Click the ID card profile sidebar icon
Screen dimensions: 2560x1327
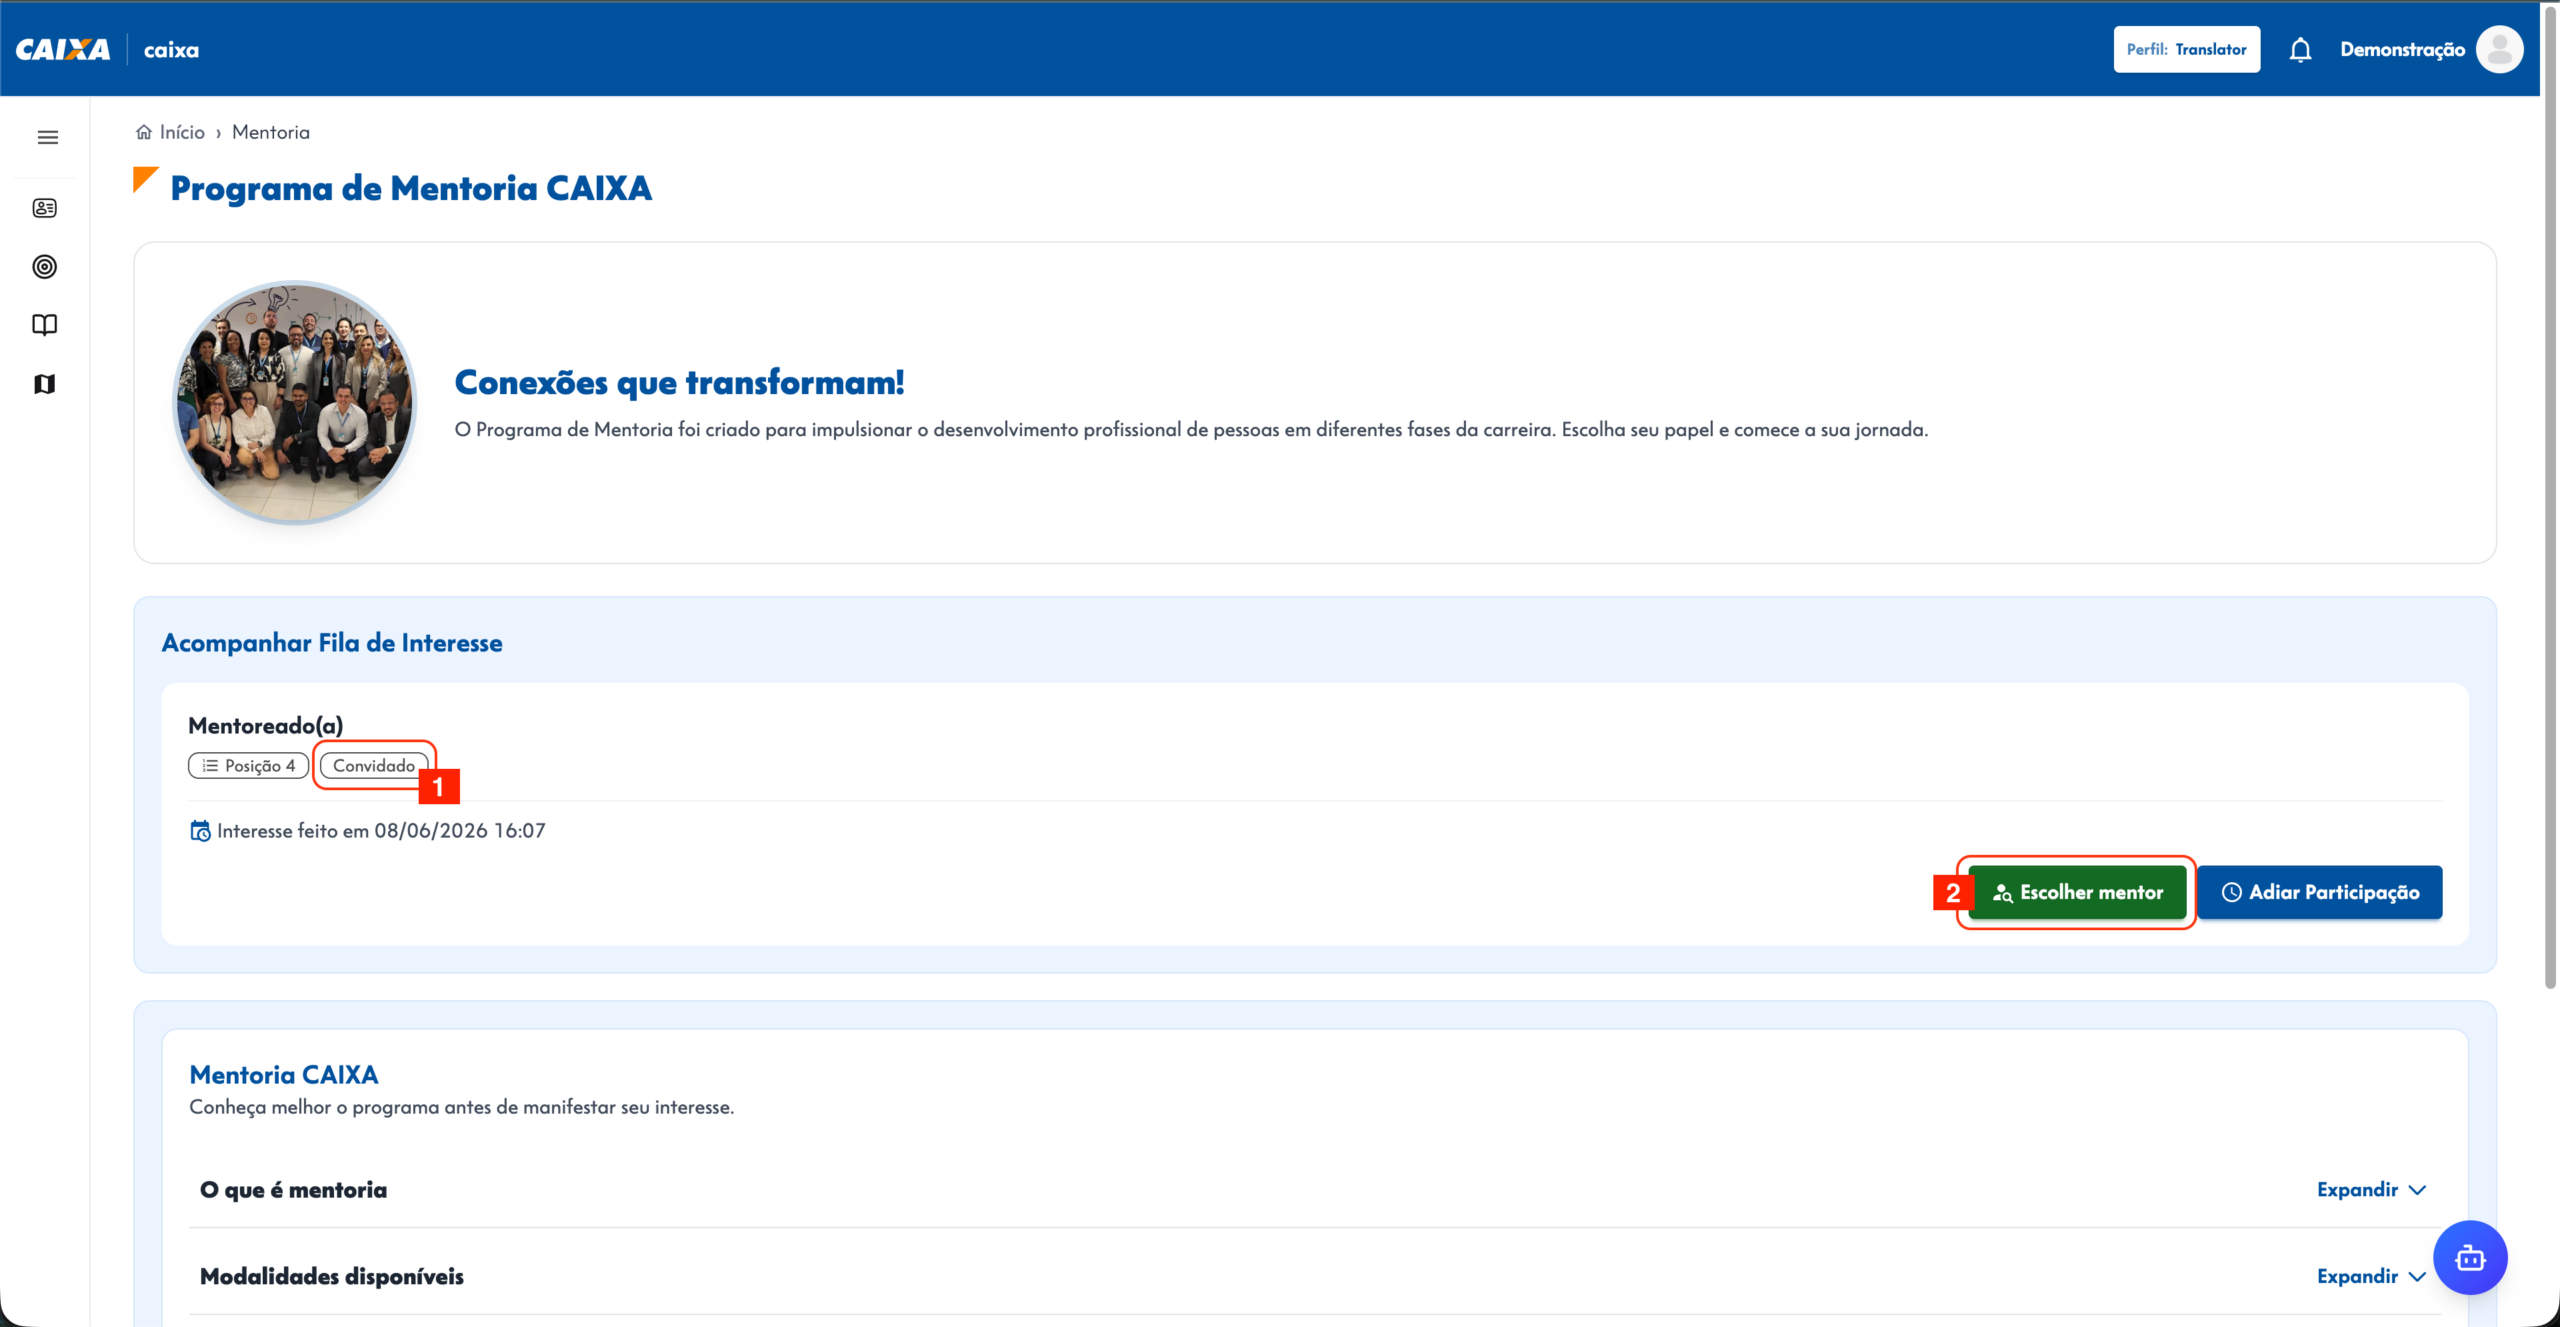point(45,208)
